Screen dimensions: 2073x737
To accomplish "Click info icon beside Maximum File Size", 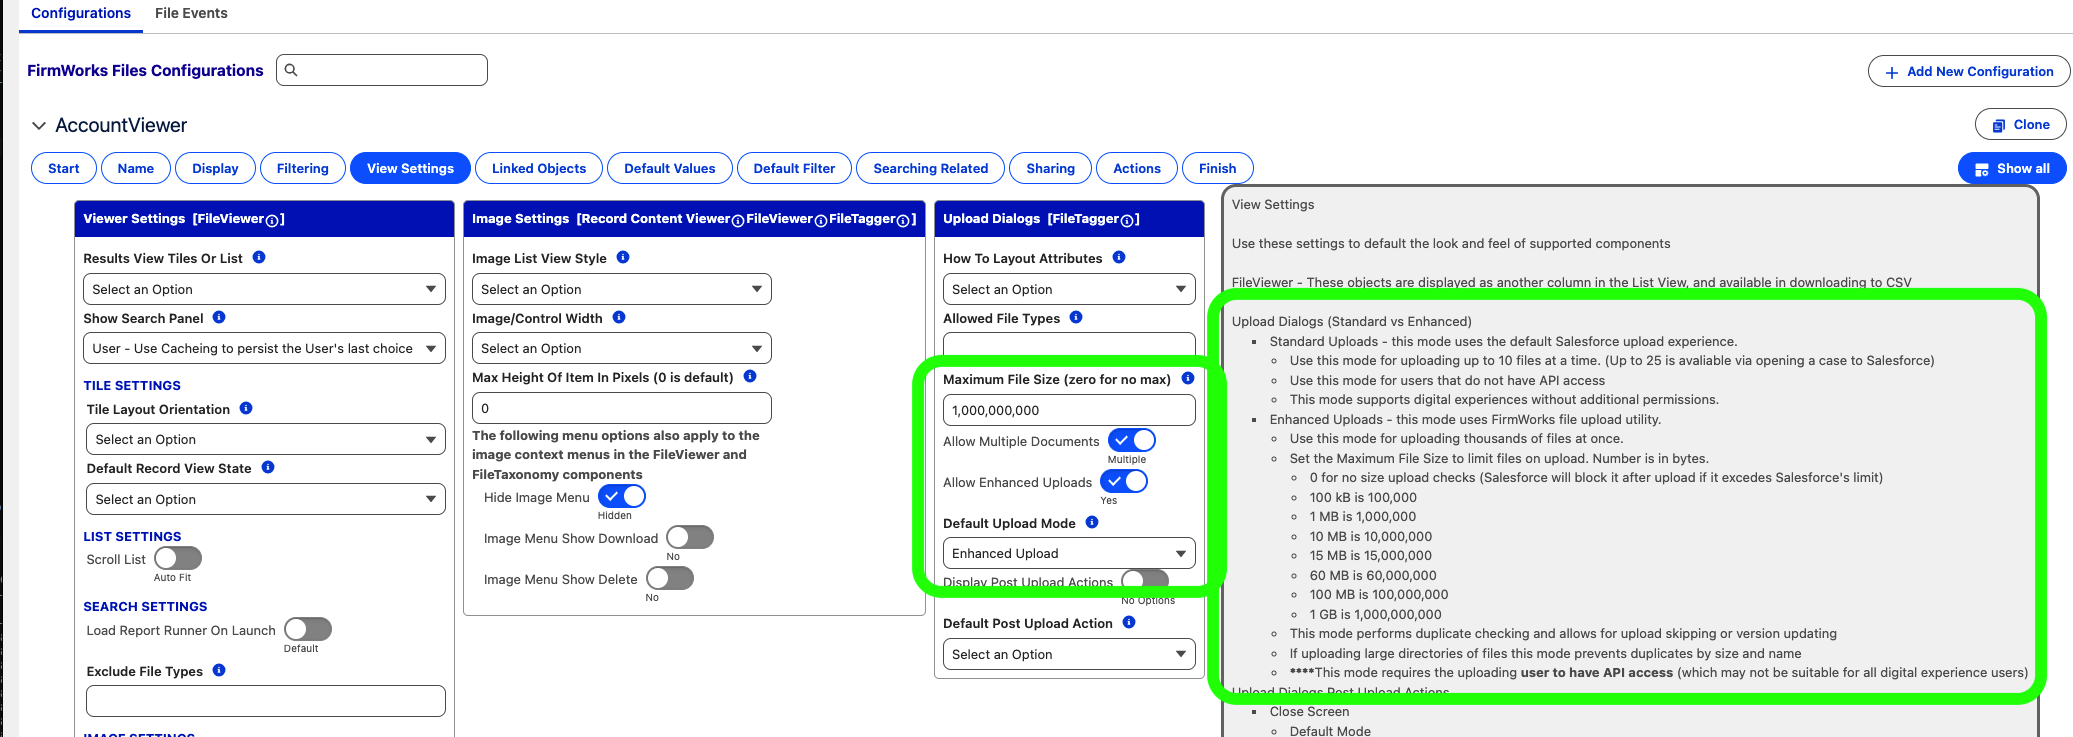I will (1188, 378).
